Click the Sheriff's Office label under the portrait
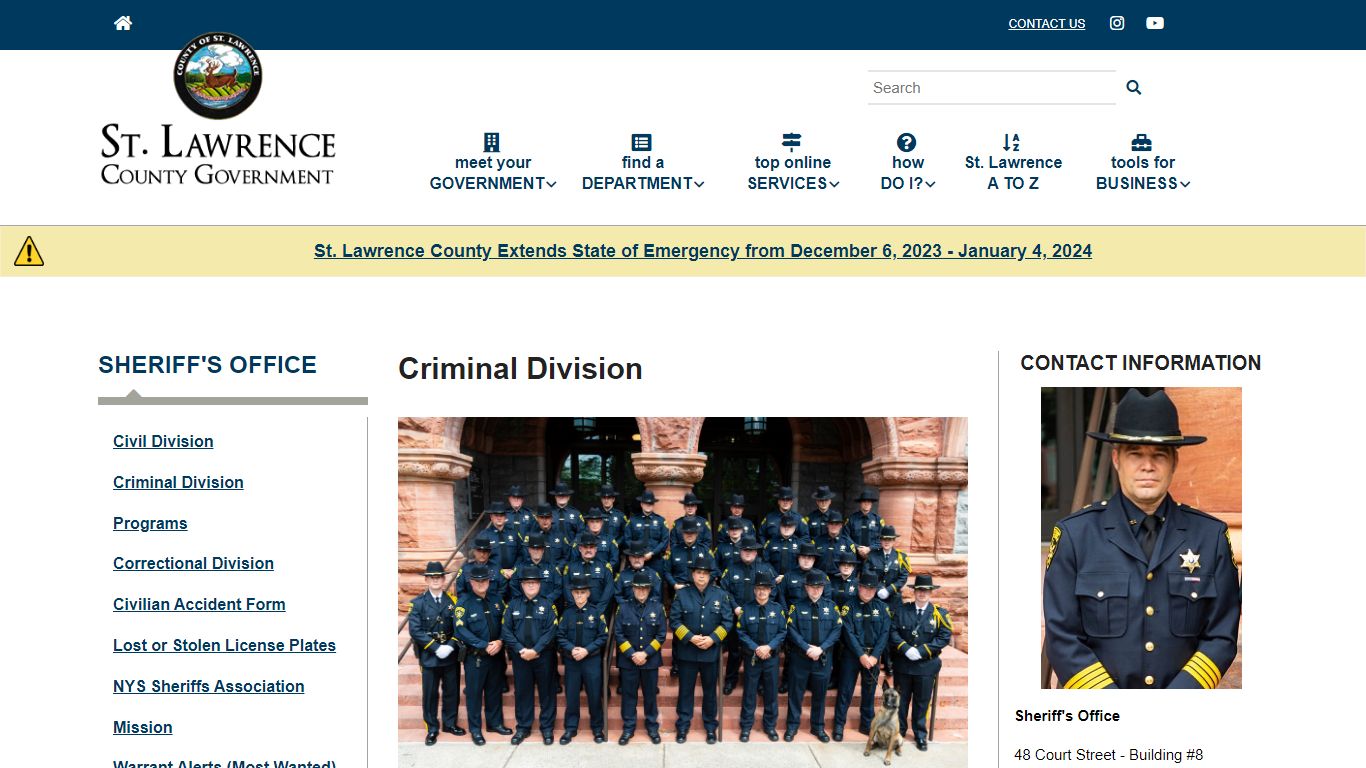The image size is (1366, 768). 1067,716
